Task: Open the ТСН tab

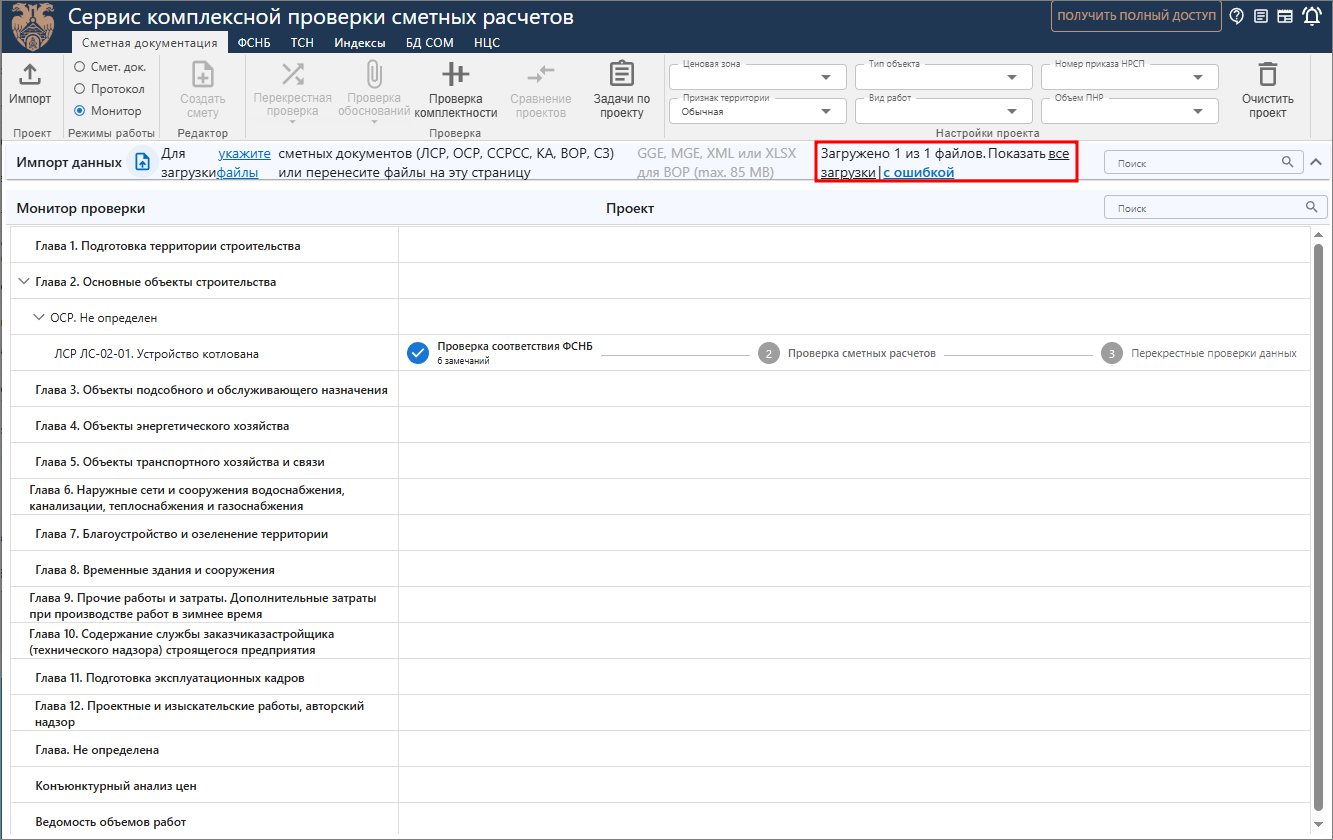Action: point(303,43)
